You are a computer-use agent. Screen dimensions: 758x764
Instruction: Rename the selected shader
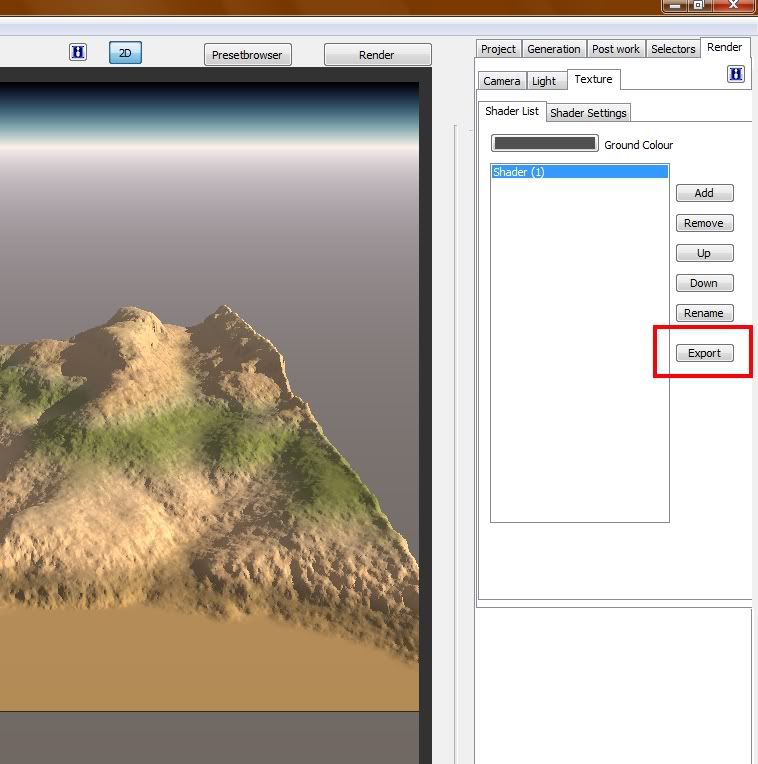[x=704, y=313]
